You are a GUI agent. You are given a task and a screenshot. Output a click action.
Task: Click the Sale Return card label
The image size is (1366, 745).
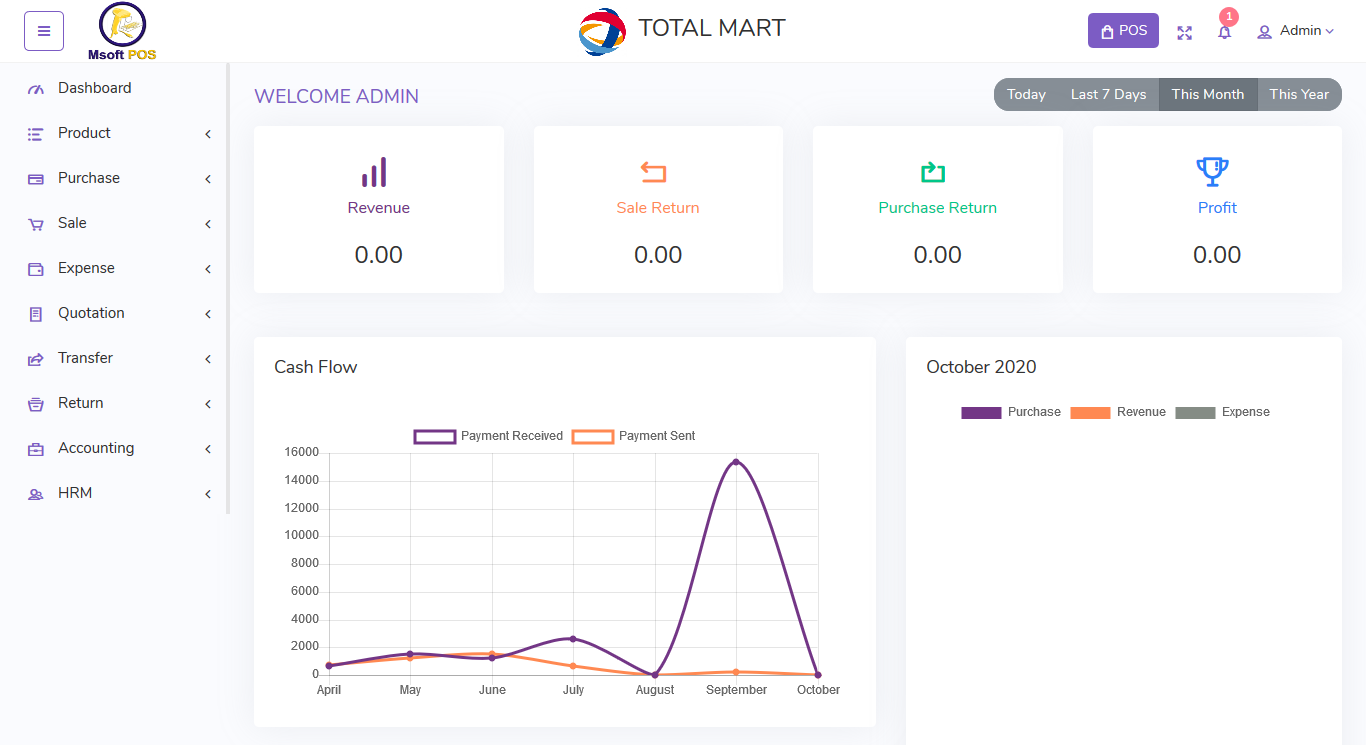pos(658,208)
